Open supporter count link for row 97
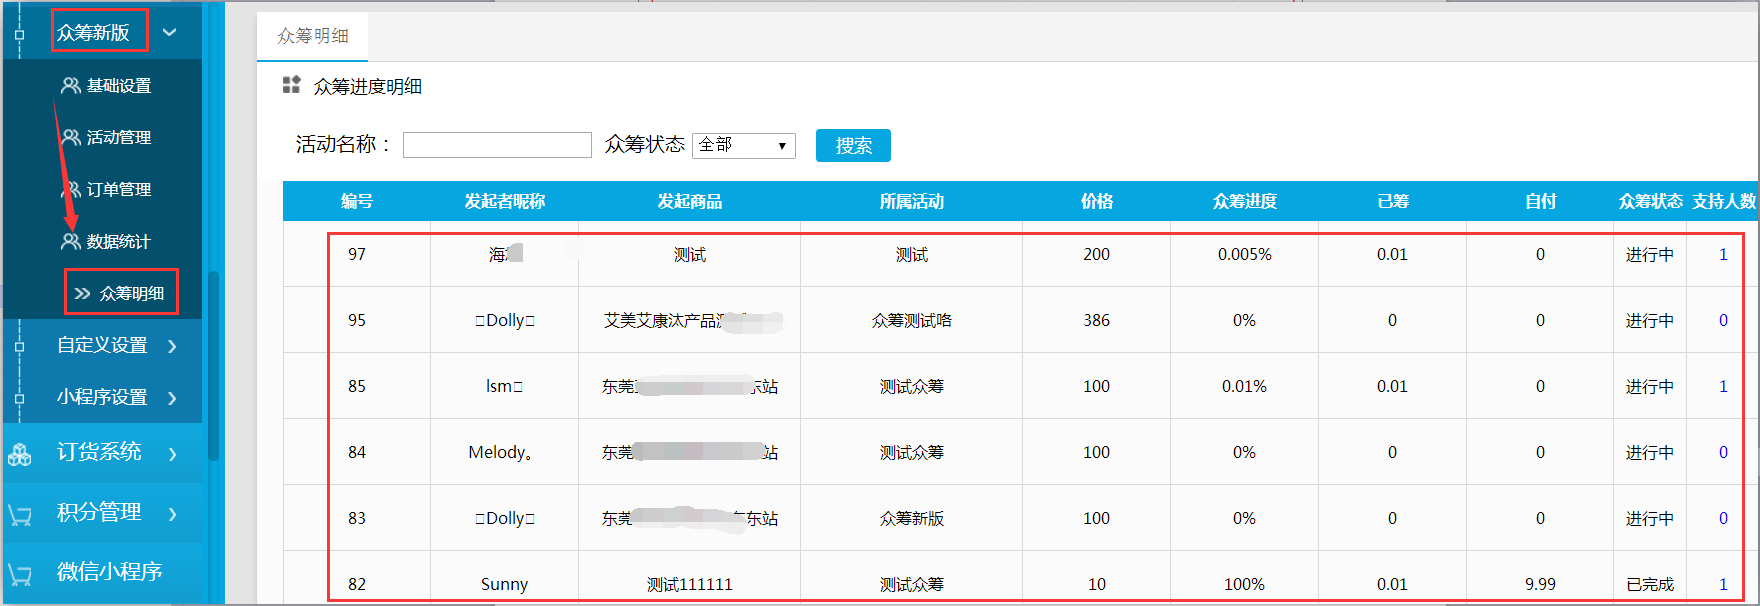The image size is (1760, 606). point(1723,255)
